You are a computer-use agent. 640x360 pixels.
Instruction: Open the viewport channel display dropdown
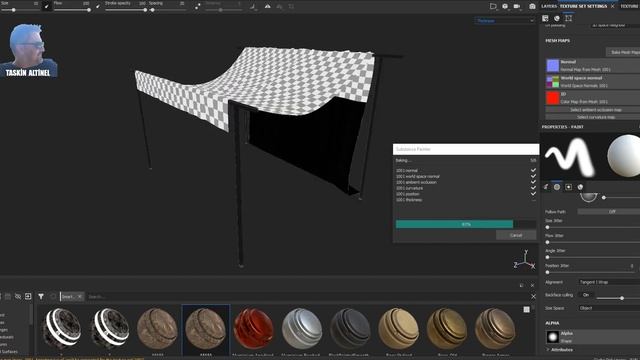pos(504,20)
